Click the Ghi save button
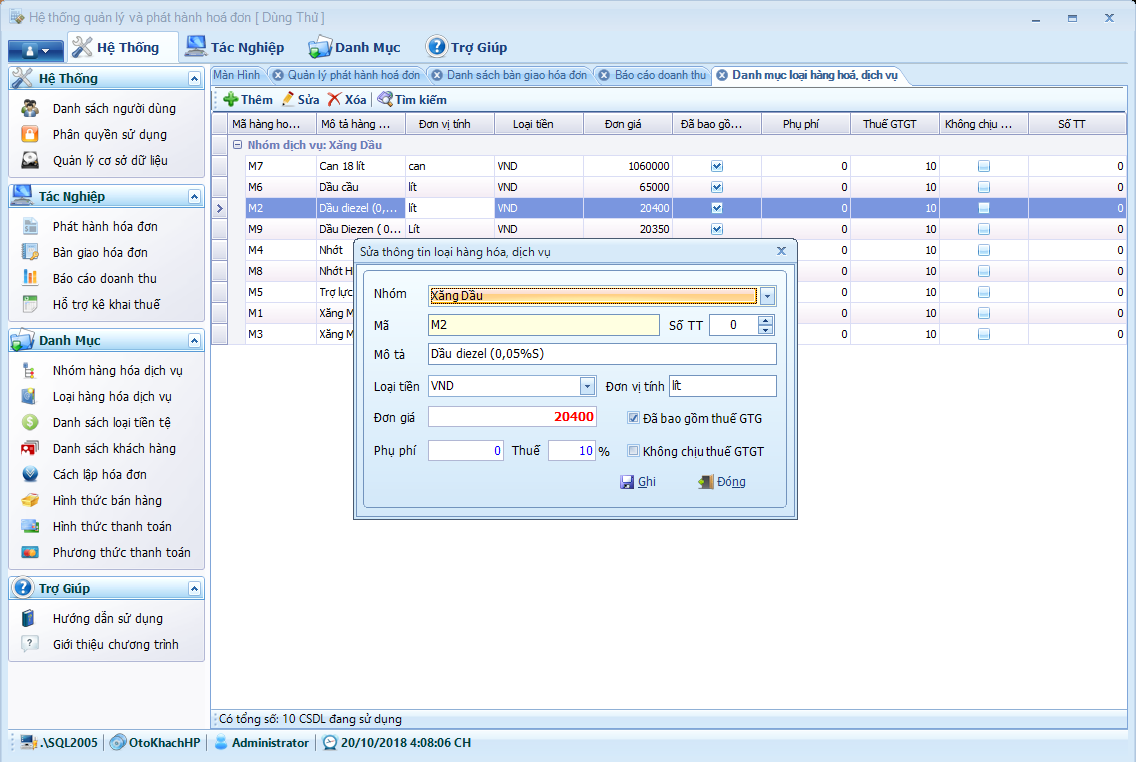The width and height of the screenshot is (1136, 762). click(638, 482)
